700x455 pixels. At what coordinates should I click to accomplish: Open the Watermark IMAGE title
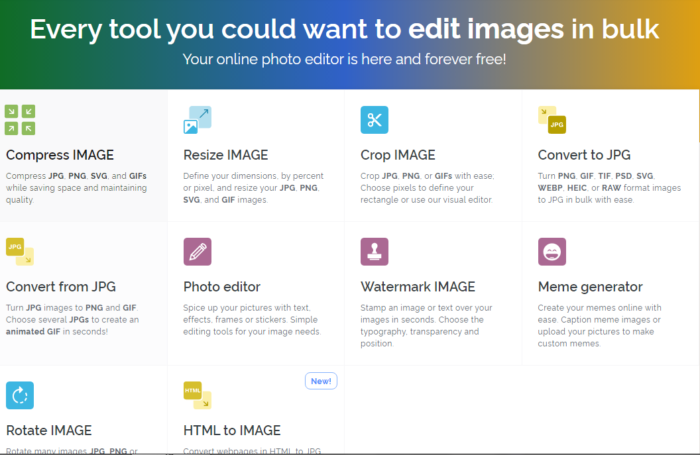point(418,287)
